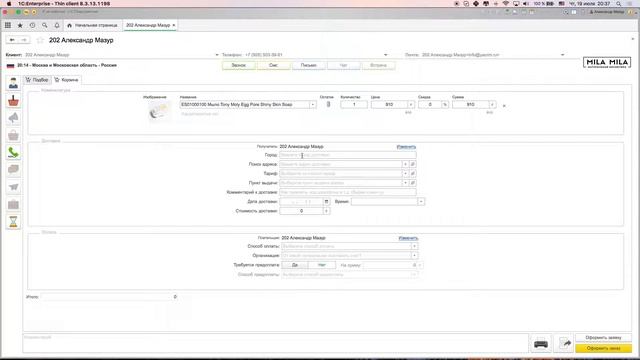
Task: Open the gray shopping bag sidebar icon
Action: click(x=13, y=136)
